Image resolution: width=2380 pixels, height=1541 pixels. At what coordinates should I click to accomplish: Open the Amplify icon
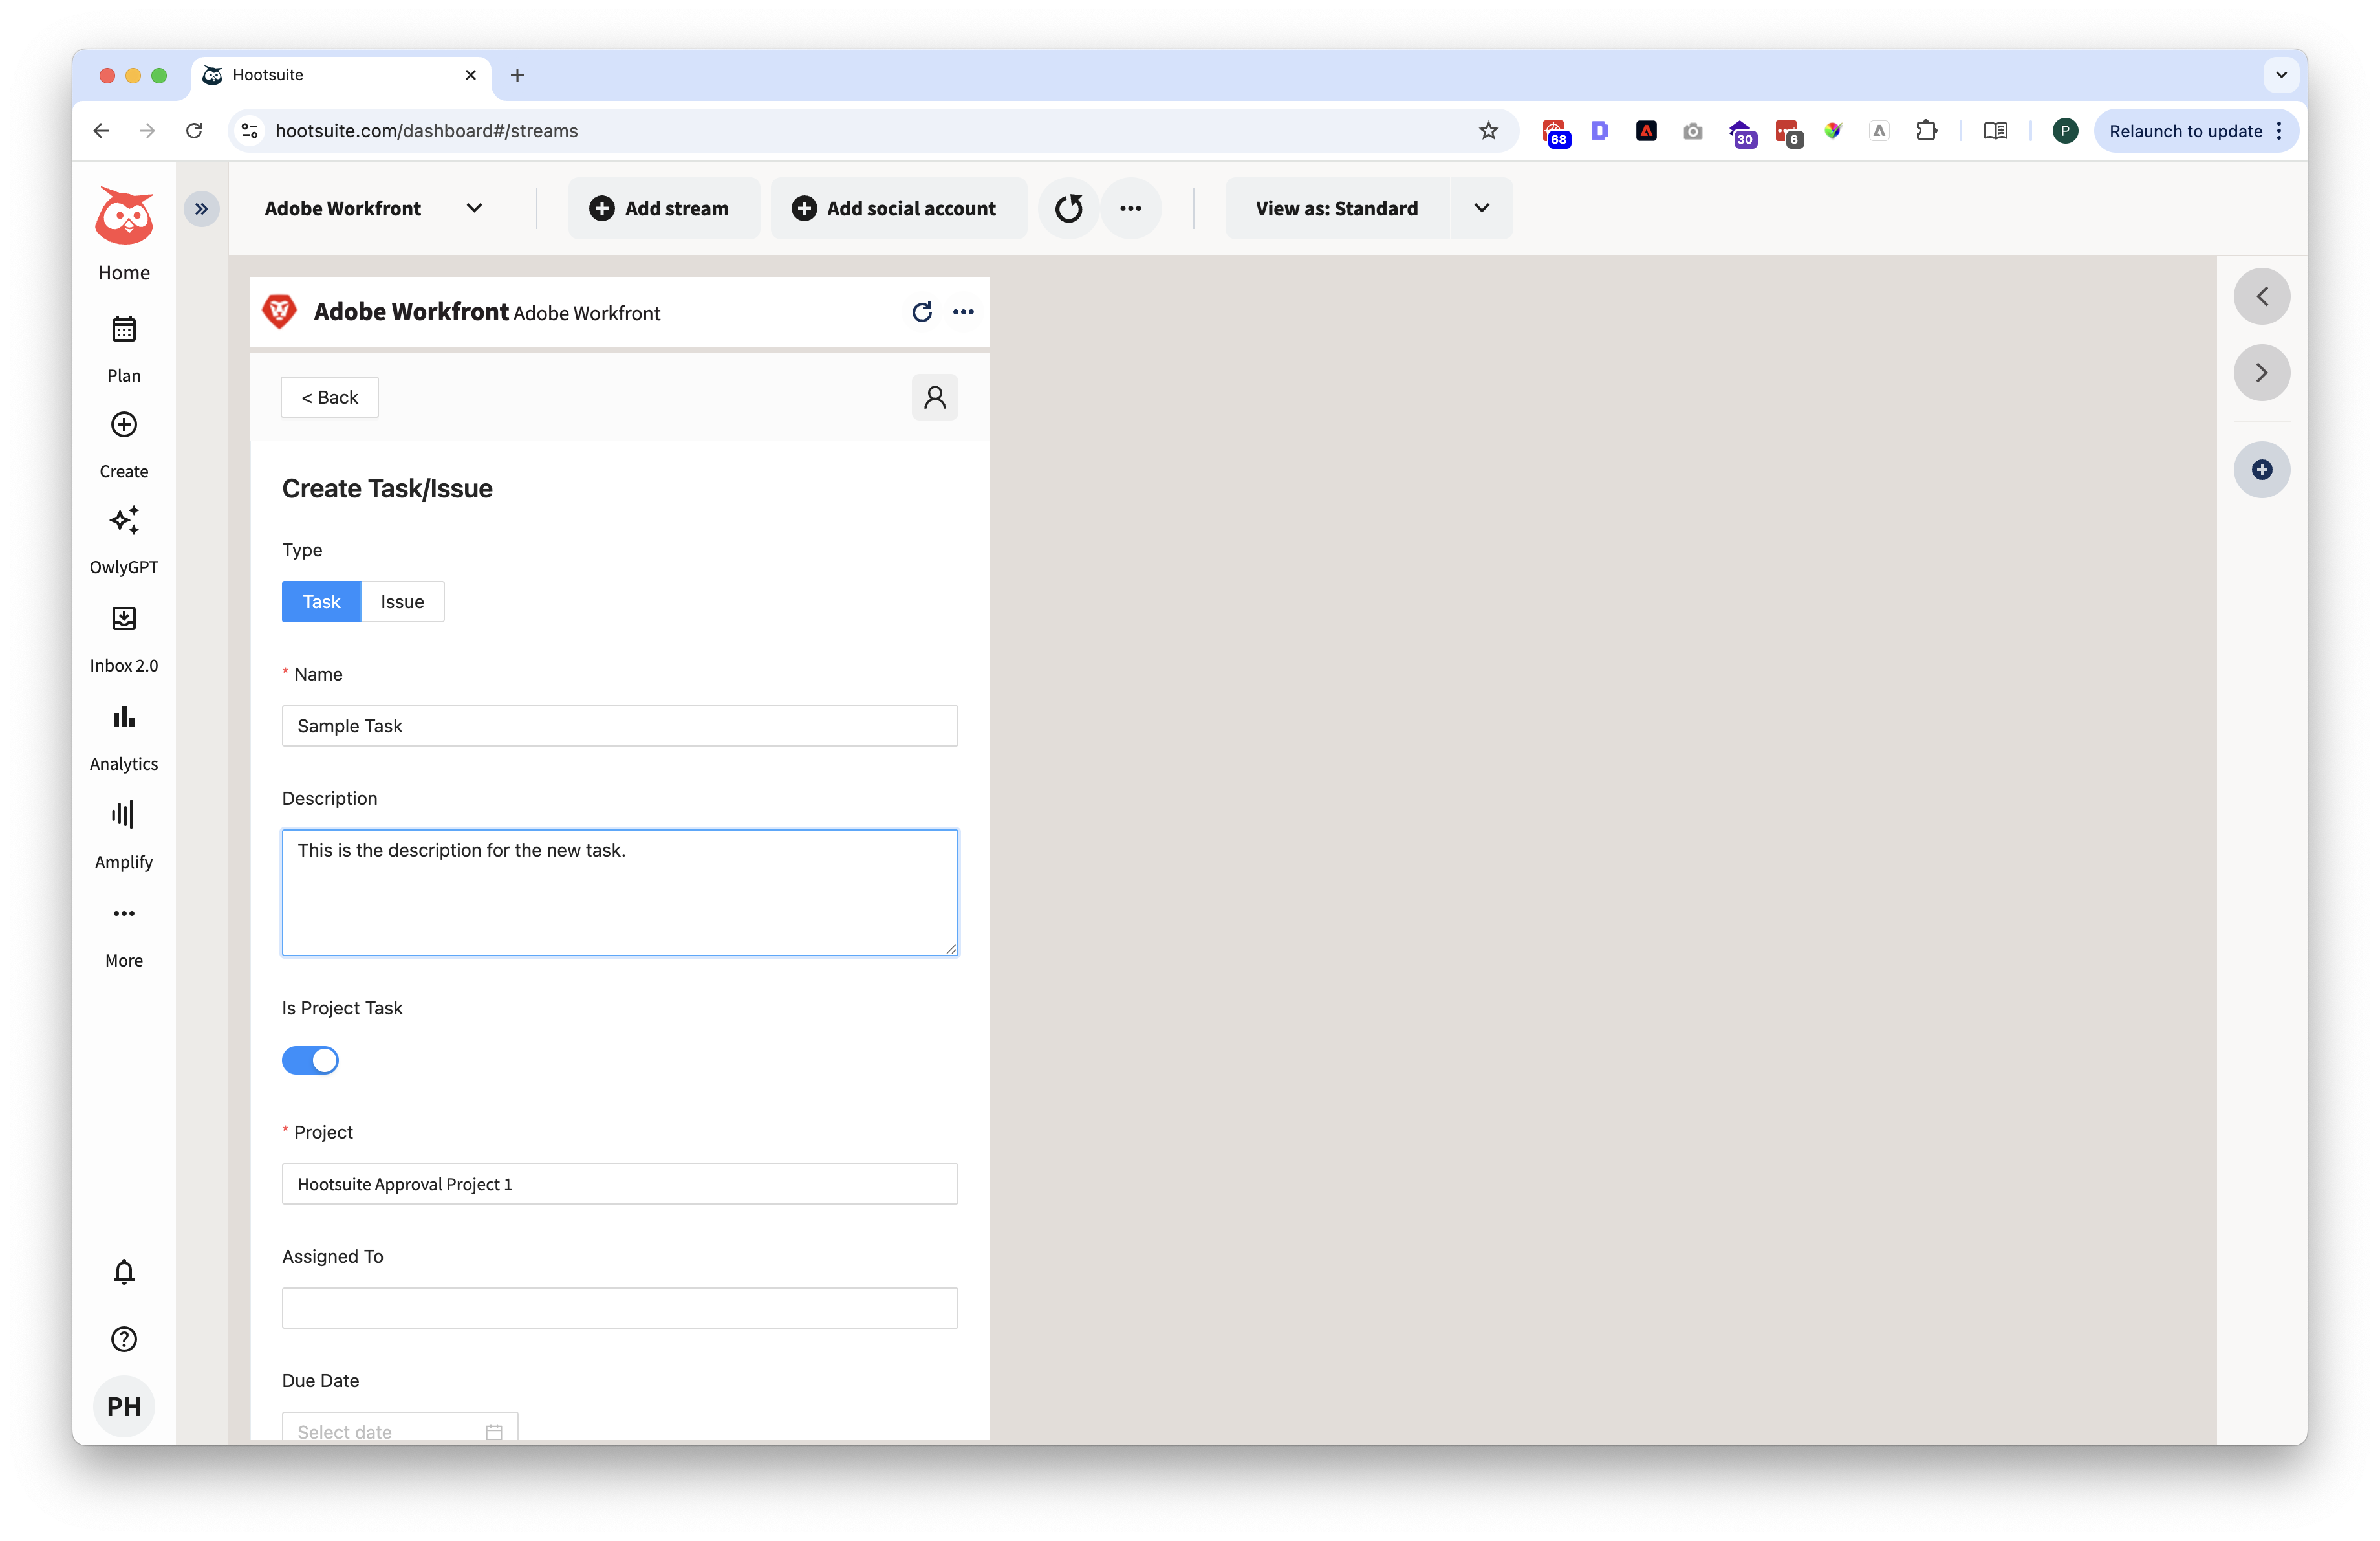point(124,815)
